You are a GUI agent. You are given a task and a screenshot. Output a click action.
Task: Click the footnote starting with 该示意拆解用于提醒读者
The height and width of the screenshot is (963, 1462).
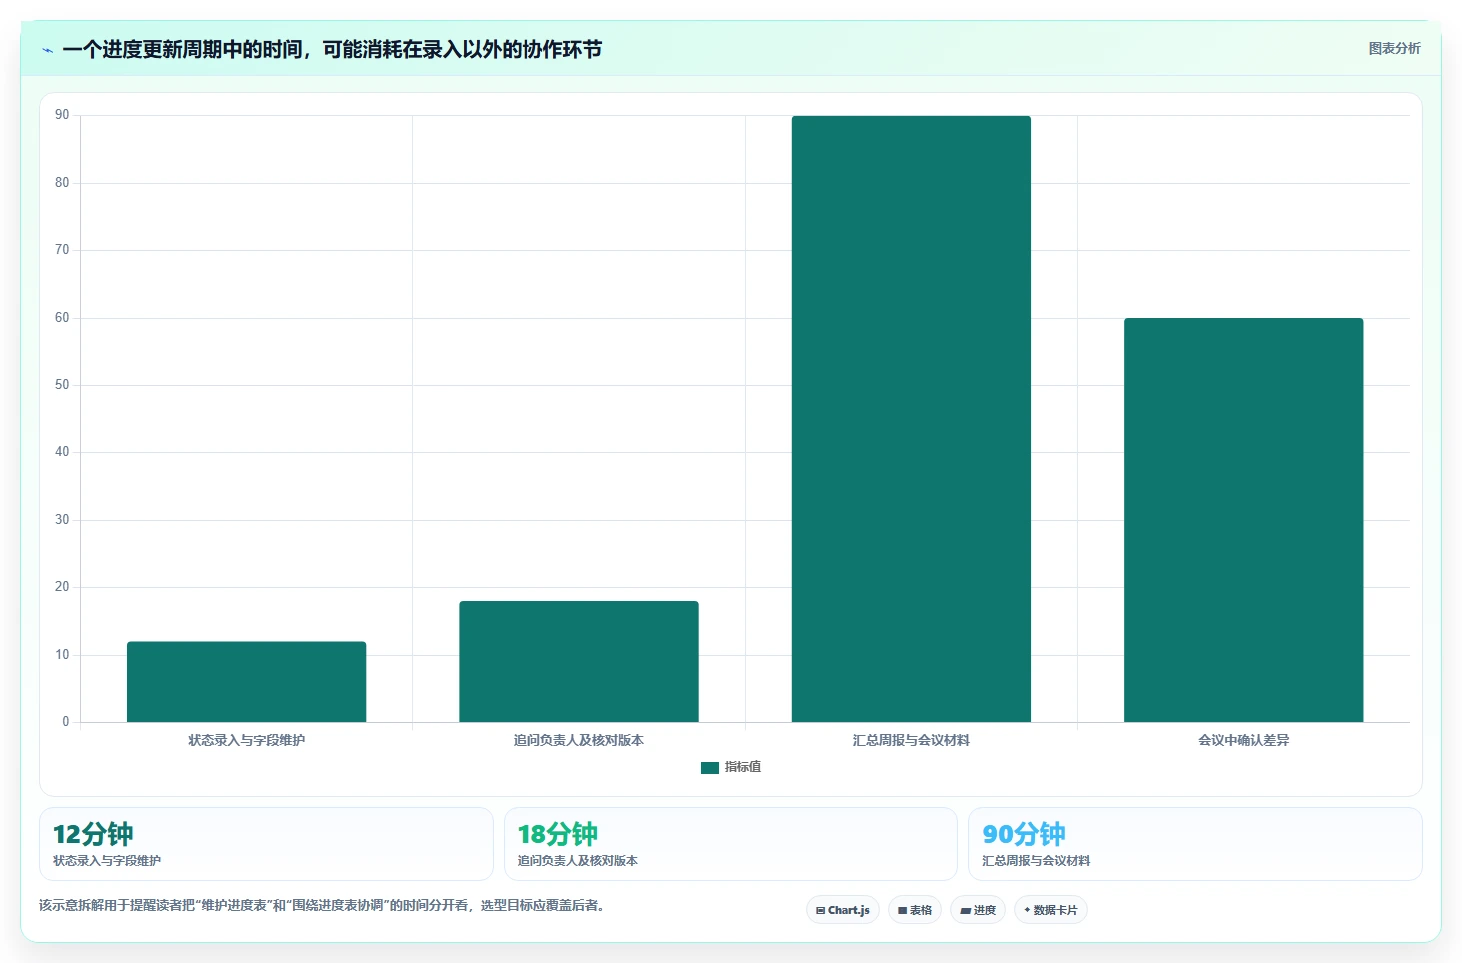(x=321, y=906)
